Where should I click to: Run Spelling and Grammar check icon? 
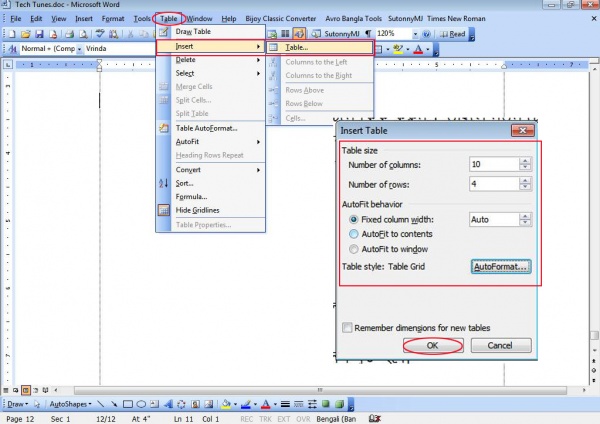click(x=100, y=34)
